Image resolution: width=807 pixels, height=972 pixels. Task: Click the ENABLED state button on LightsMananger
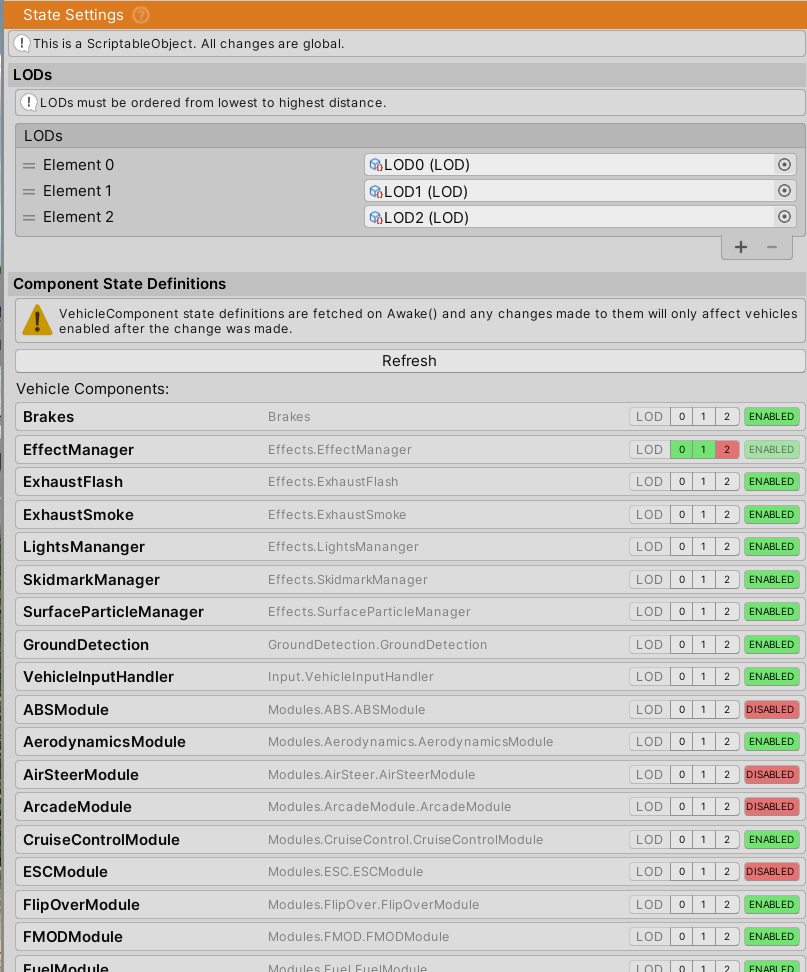point(771,546)
